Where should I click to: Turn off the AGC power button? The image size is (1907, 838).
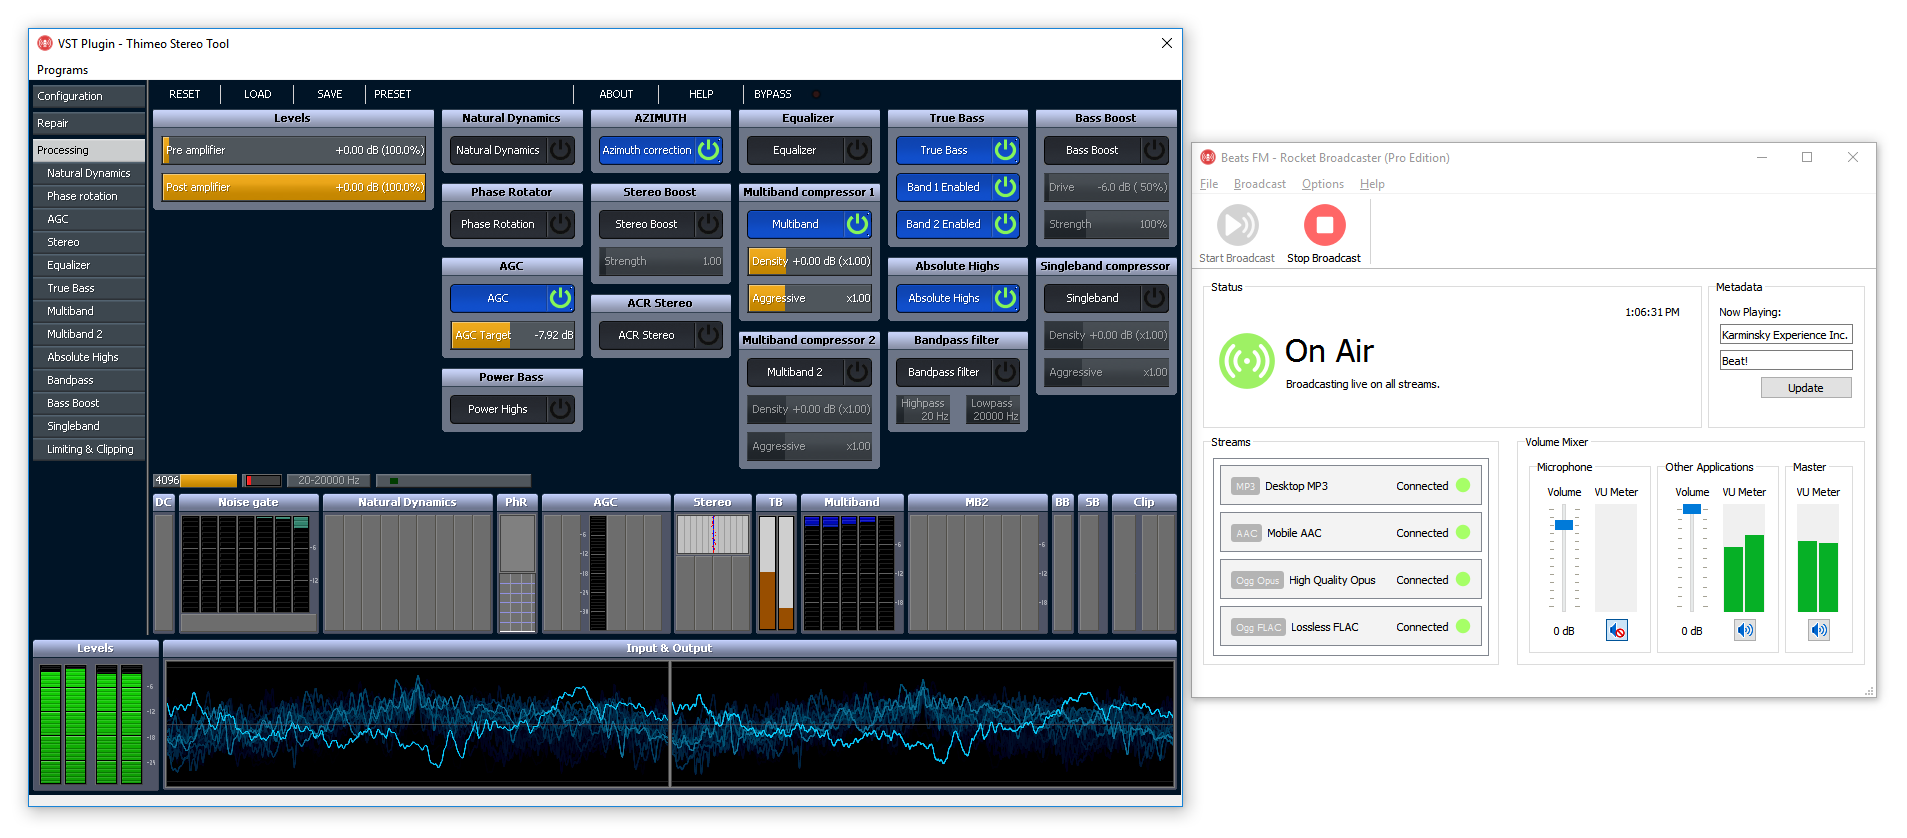pos(561,298)
